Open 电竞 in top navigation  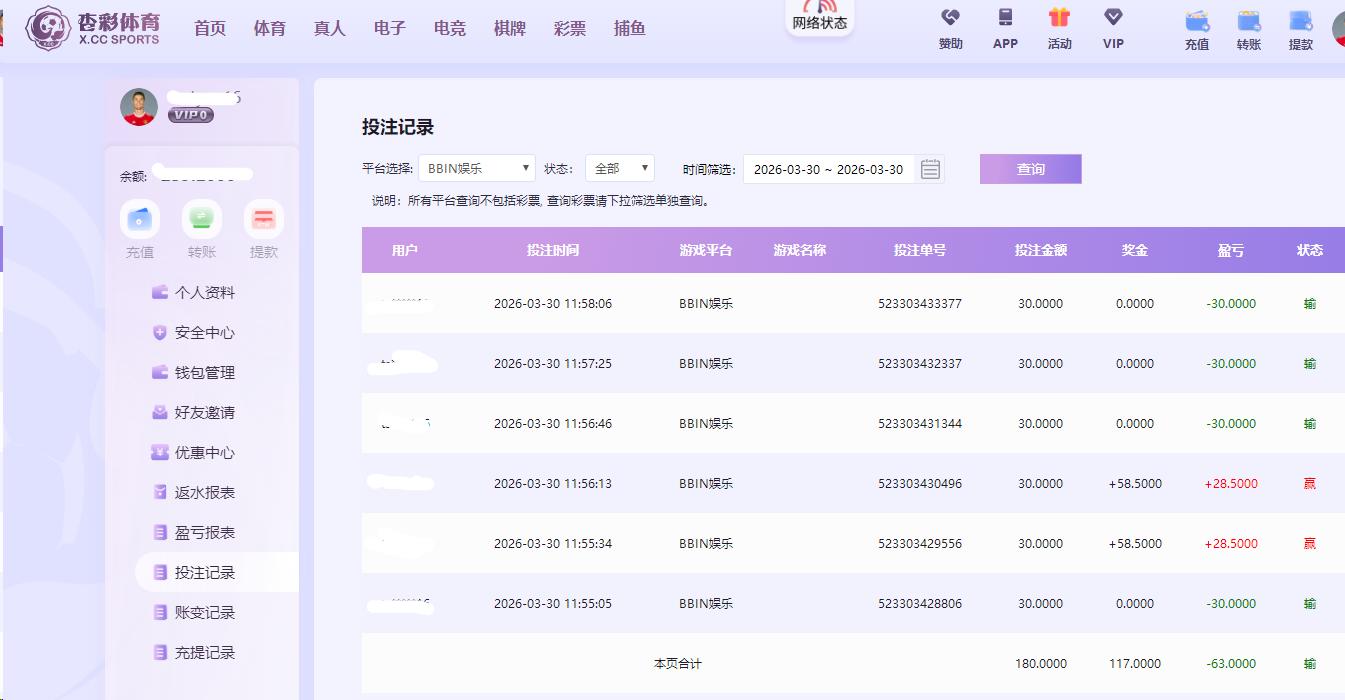[450, 28]
